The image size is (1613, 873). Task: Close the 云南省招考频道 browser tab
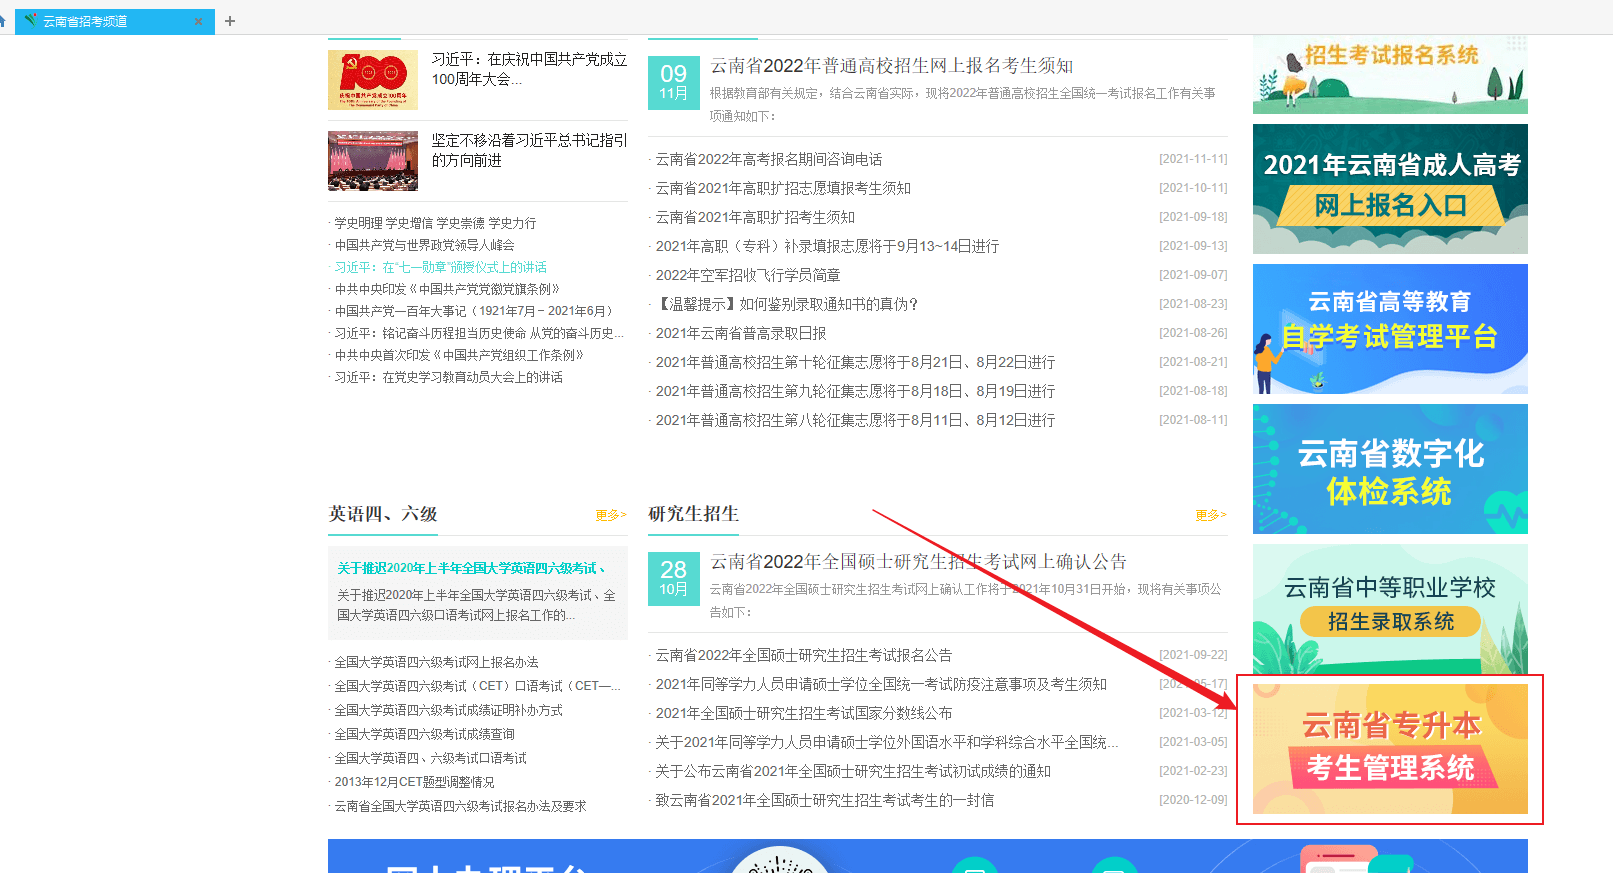coord(198,21)
